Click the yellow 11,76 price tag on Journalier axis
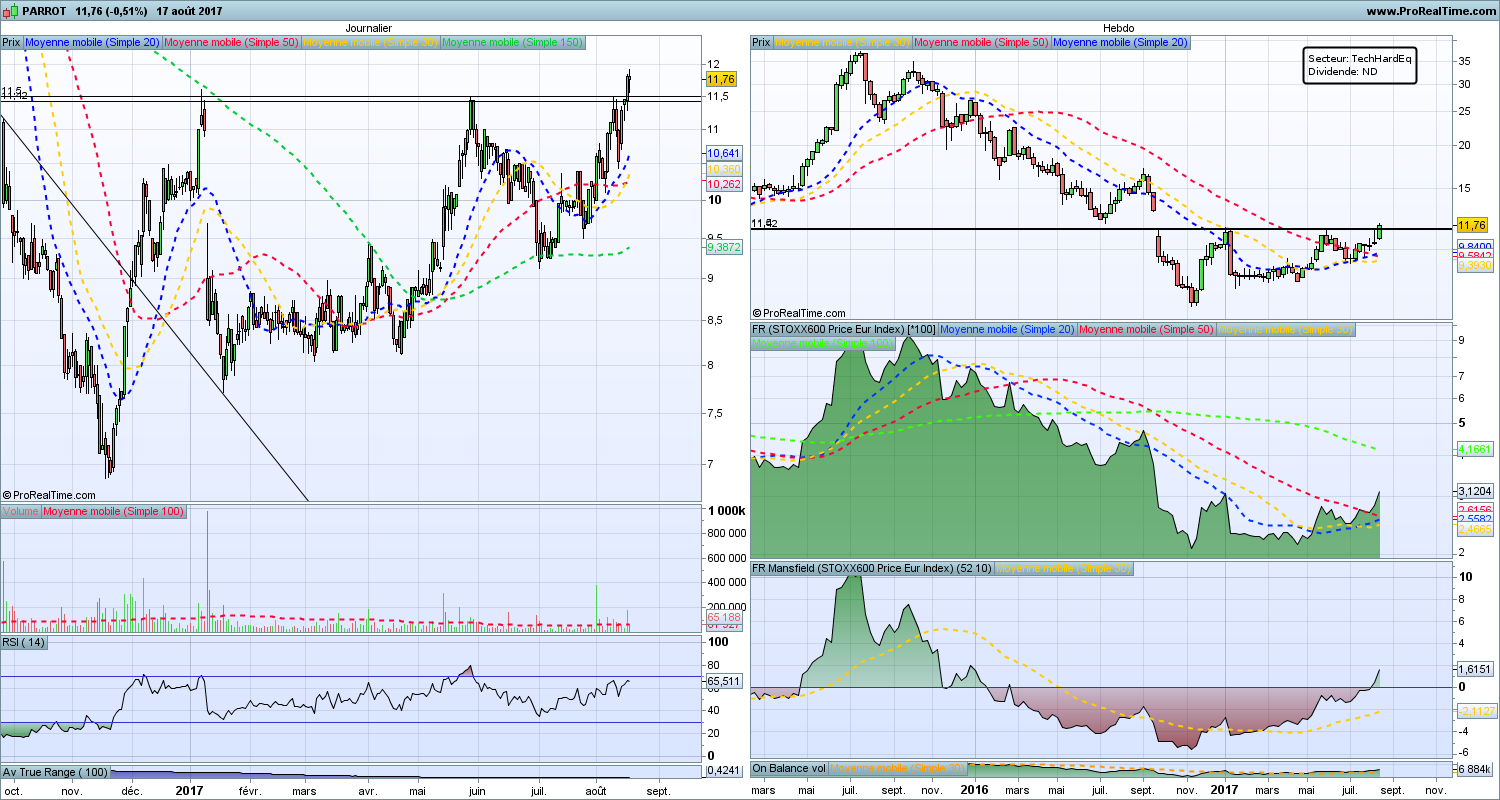 (721, 79)
